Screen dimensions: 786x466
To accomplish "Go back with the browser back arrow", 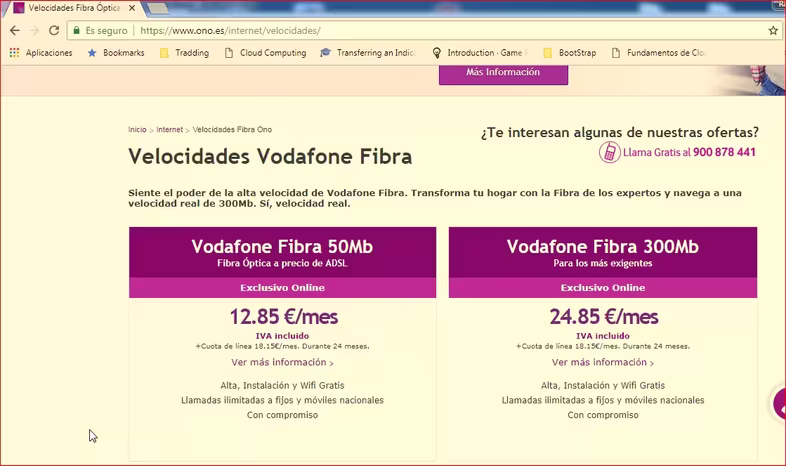I will (15, 31).
